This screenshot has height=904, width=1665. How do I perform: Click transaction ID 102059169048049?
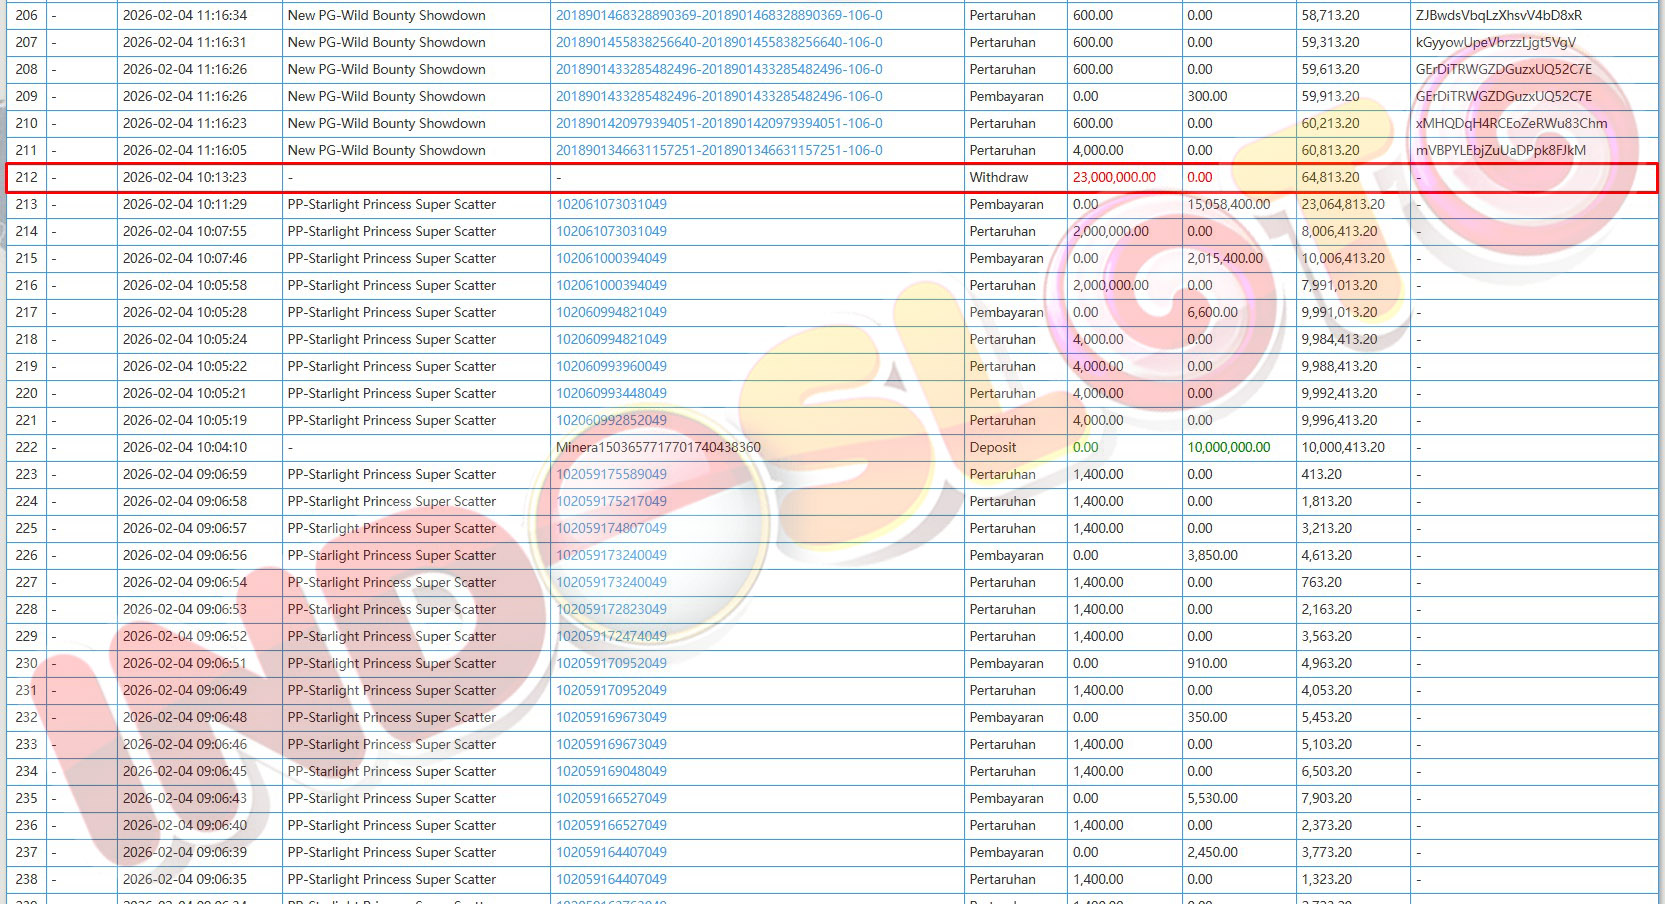[x=611, y=772]
